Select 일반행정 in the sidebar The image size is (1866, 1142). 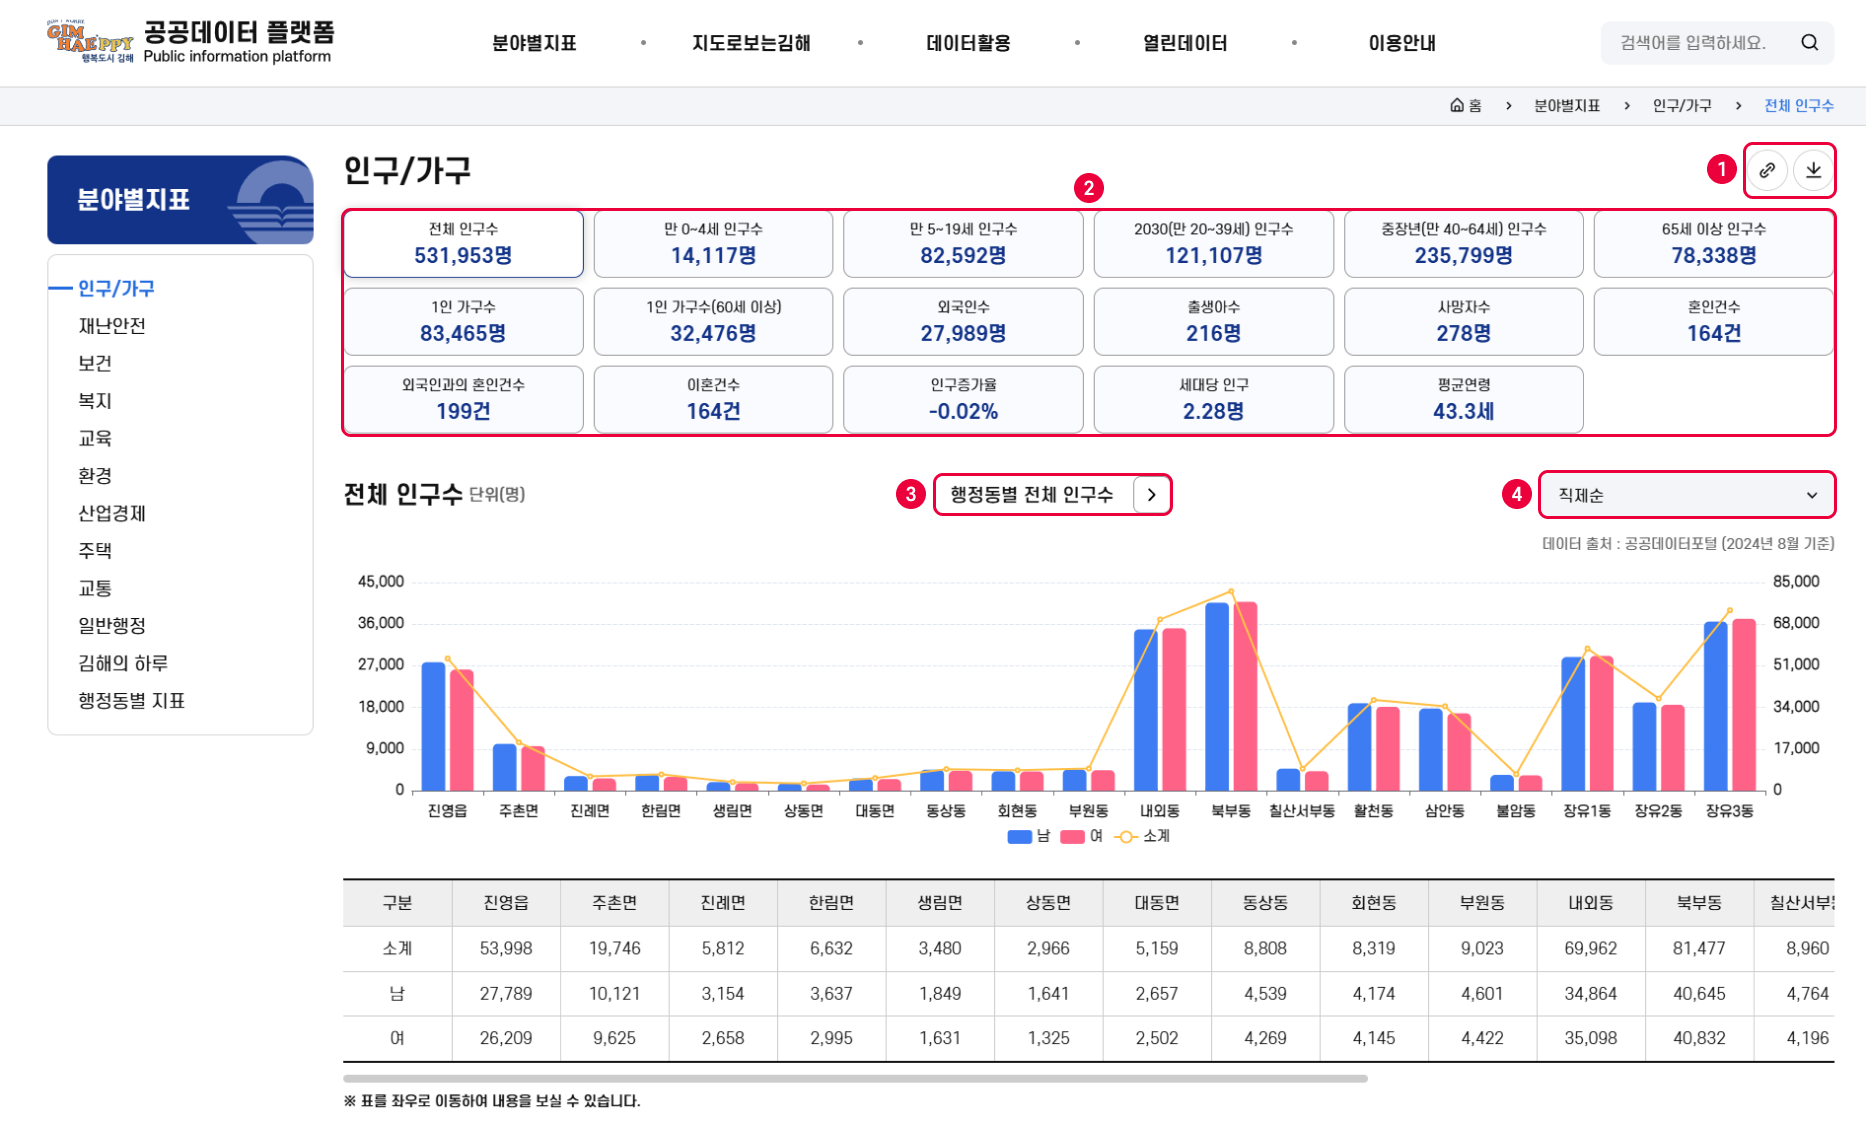tap(112, 626)
